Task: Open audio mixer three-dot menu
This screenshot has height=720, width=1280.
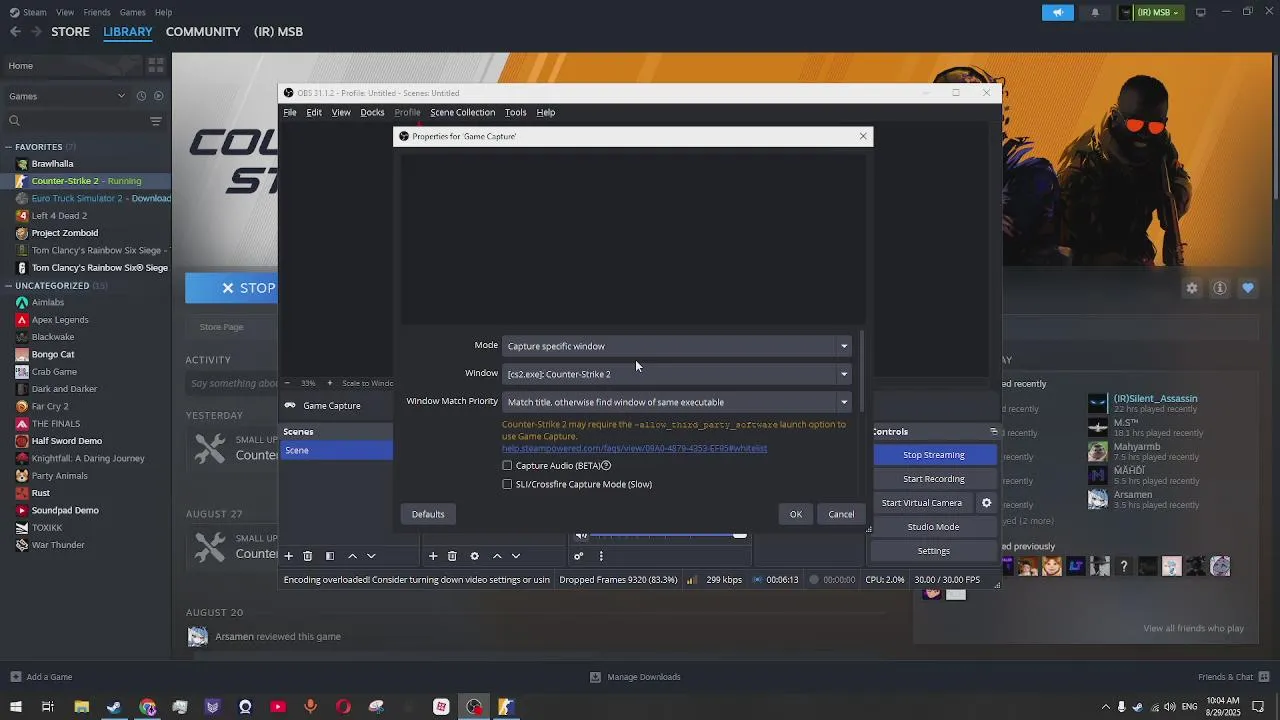Action: tap(601, 556)
